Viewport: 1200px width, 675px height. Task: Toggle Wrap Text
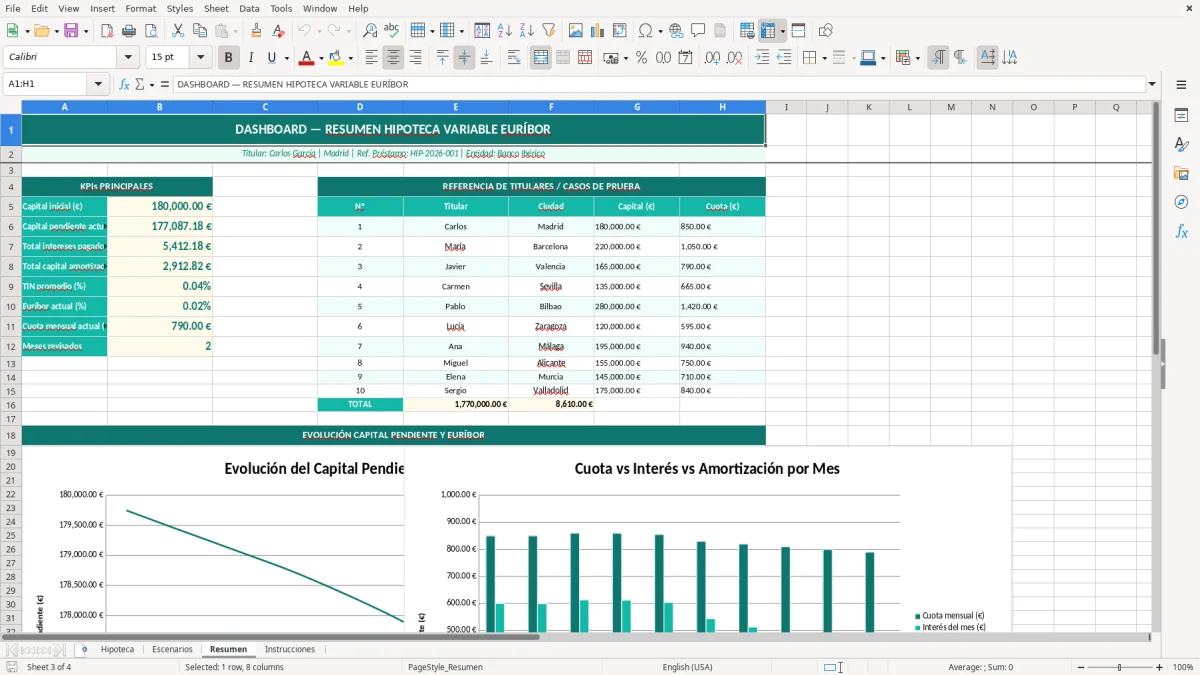(514, 58)
